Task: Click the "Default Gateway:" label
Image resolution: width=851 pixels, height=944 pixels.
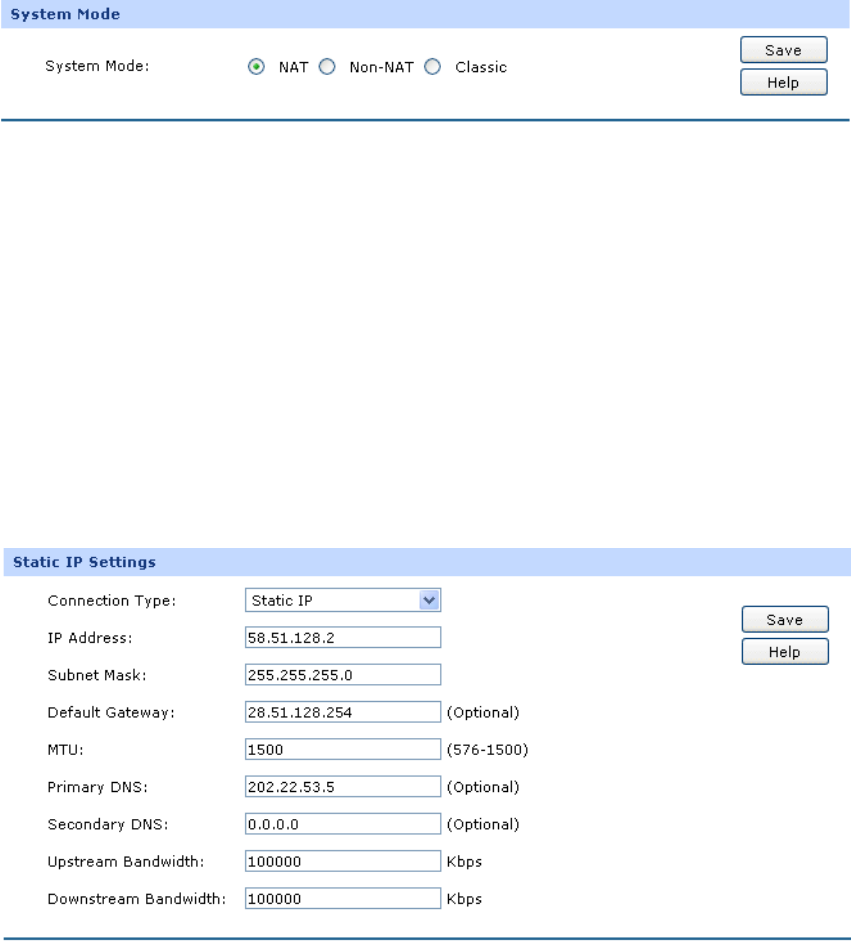Action: pyautogui.click(x=111, y=713)
